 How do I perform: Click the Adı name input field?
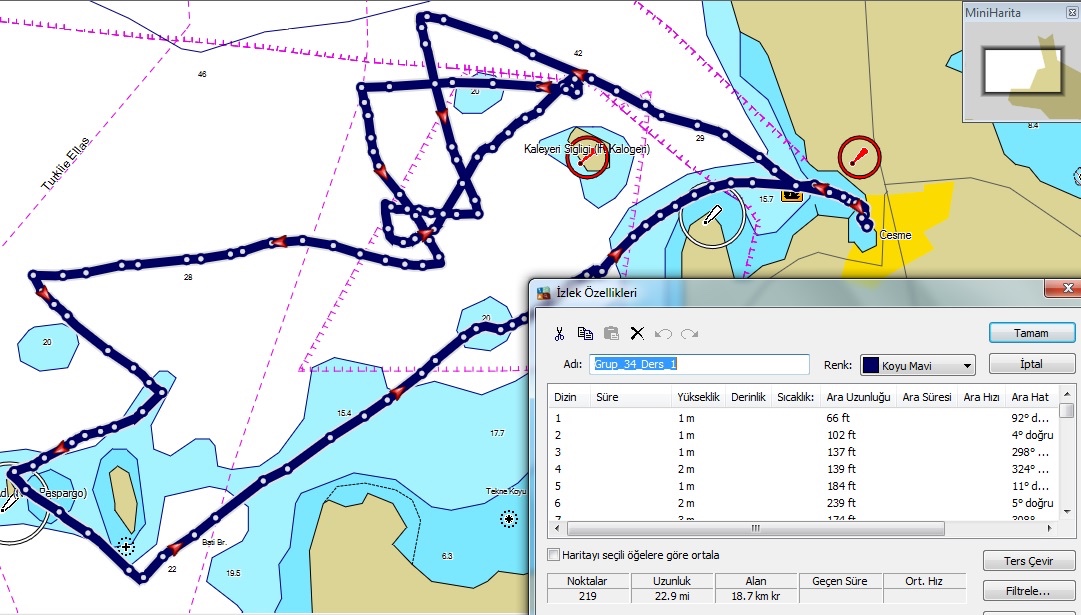[x=699, y=364]
